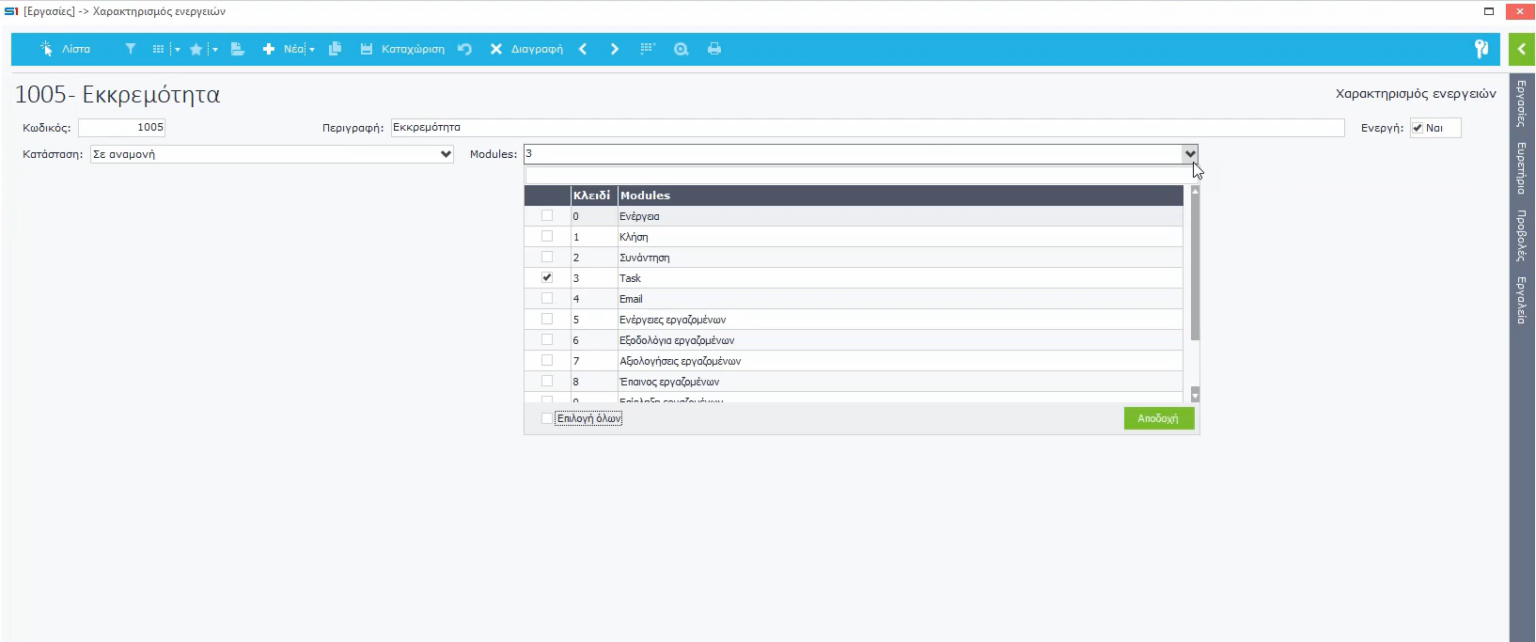Collapse the Modules dropdown arrow
The width and height of the screenshot is (1536, 642).
(1190, 154)
